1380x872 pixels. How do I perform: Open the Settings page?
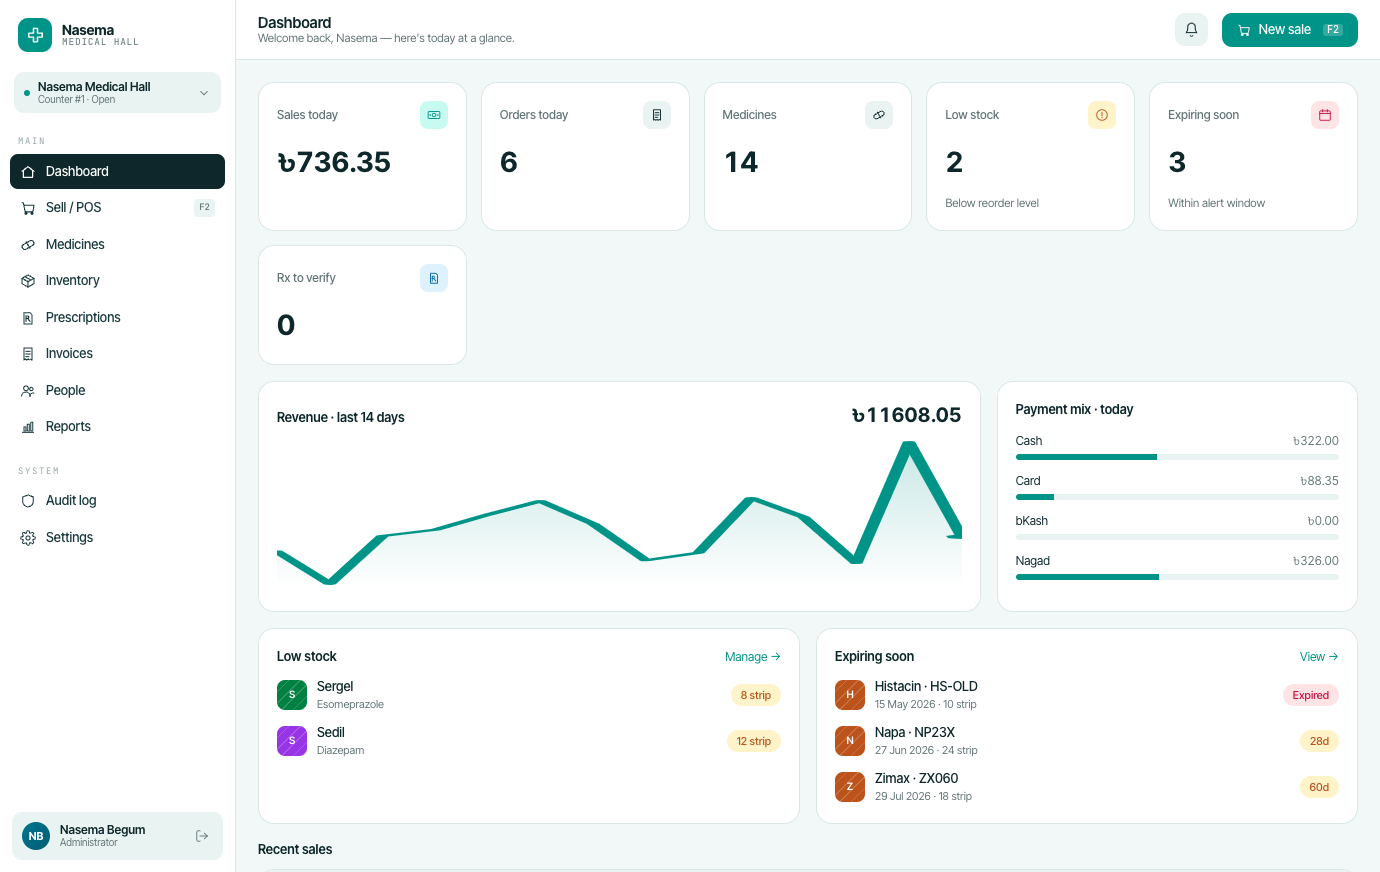117,537
